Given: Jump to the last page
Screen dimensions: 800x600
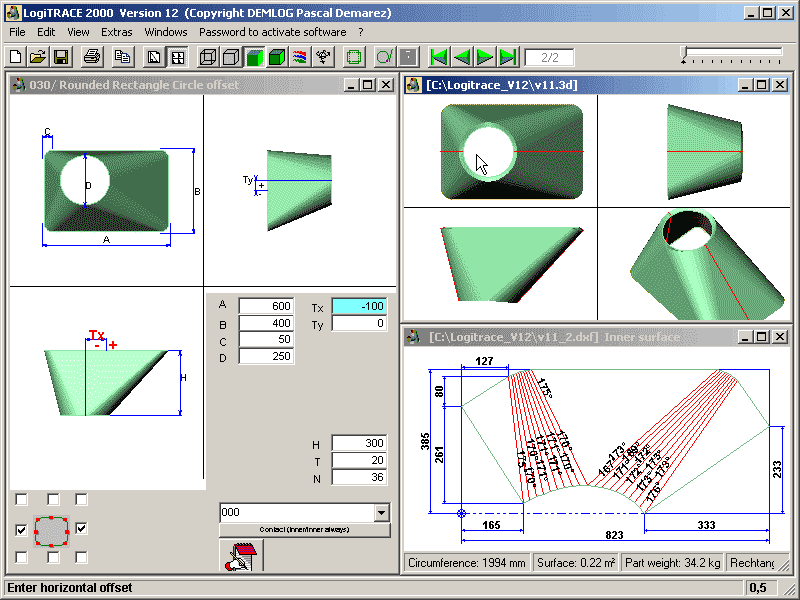Looking at the screenshot, I should tap(509, 57).
